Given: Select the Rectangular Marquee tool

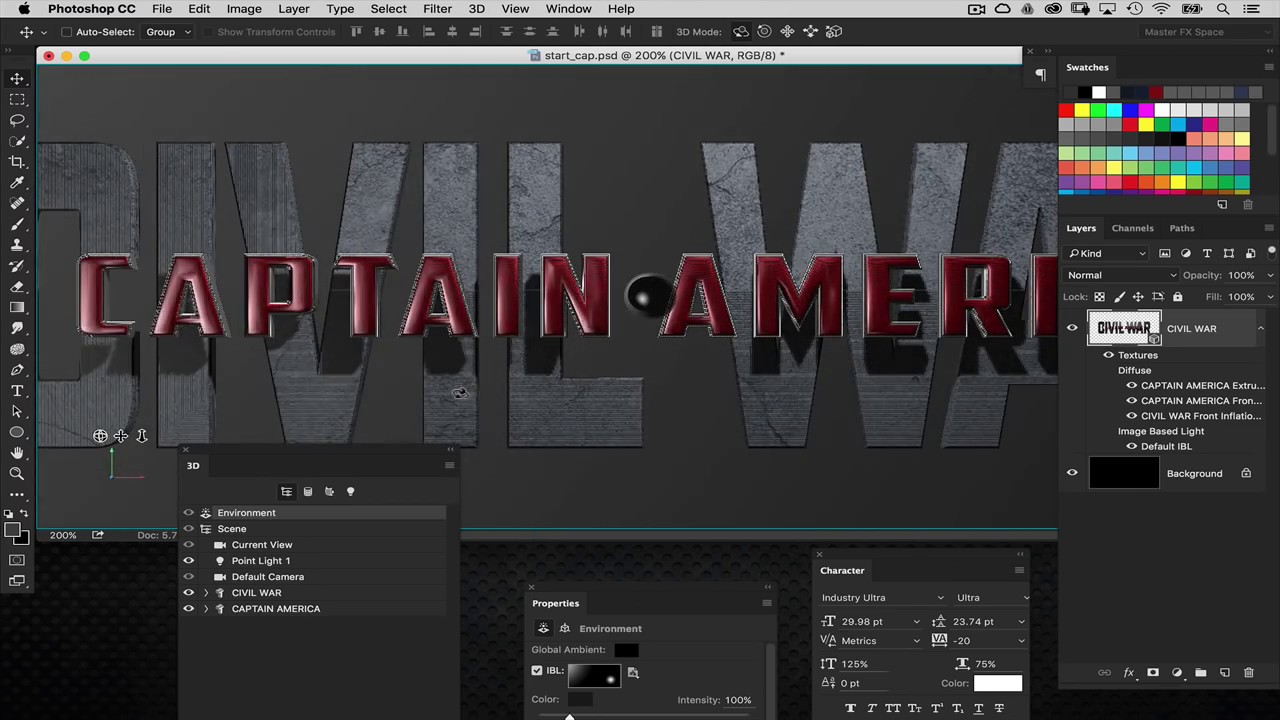Looking at the screenshot, I should 17,100.
